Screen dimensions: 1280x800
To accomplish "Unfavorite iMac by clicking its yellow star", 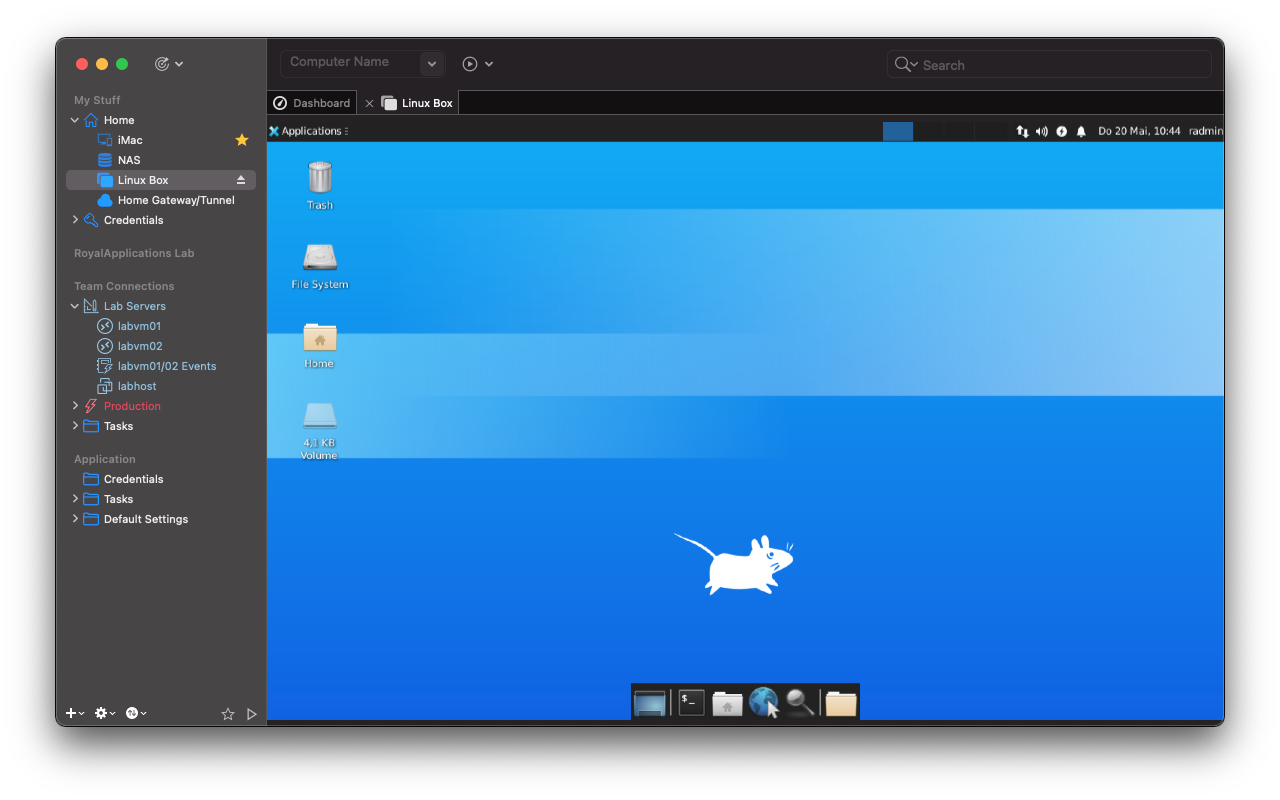I will pyautogui.click(x=241, y=140).
